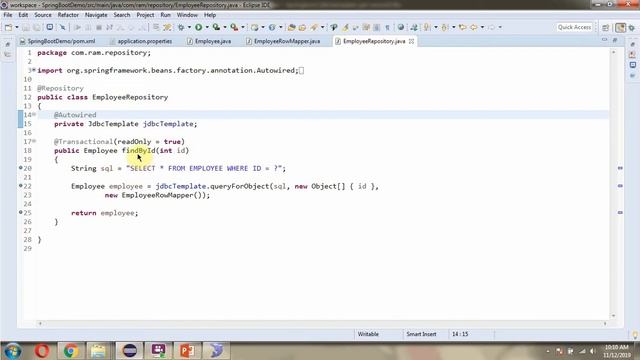Click the marker on line 20 gutter
The image size is (640, 360).
[x=20, y=168]
